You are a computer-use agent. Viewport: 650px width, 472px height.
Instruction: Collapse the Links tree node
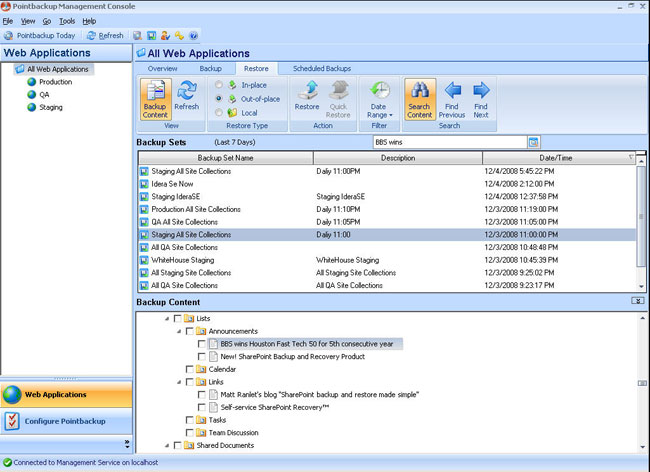pos(179,382)
